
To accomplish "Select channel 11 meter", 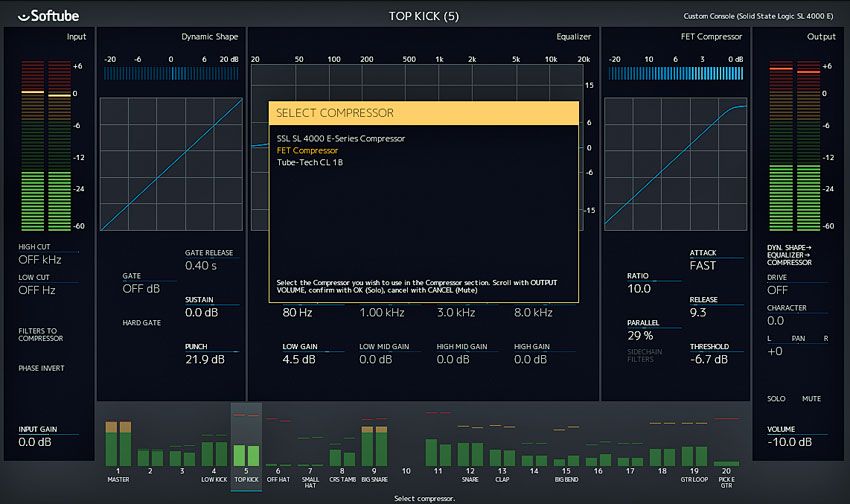I will click(x=438, y=451).
